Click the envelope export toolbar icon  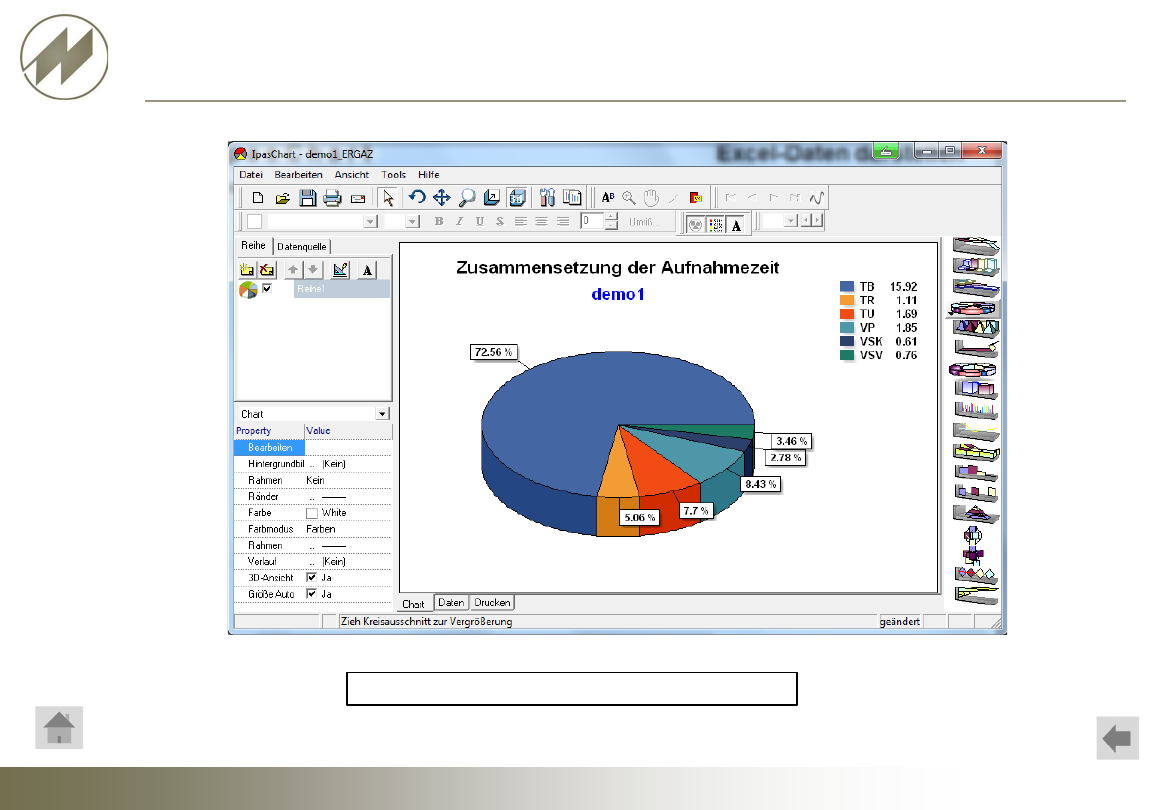(357, 198)
